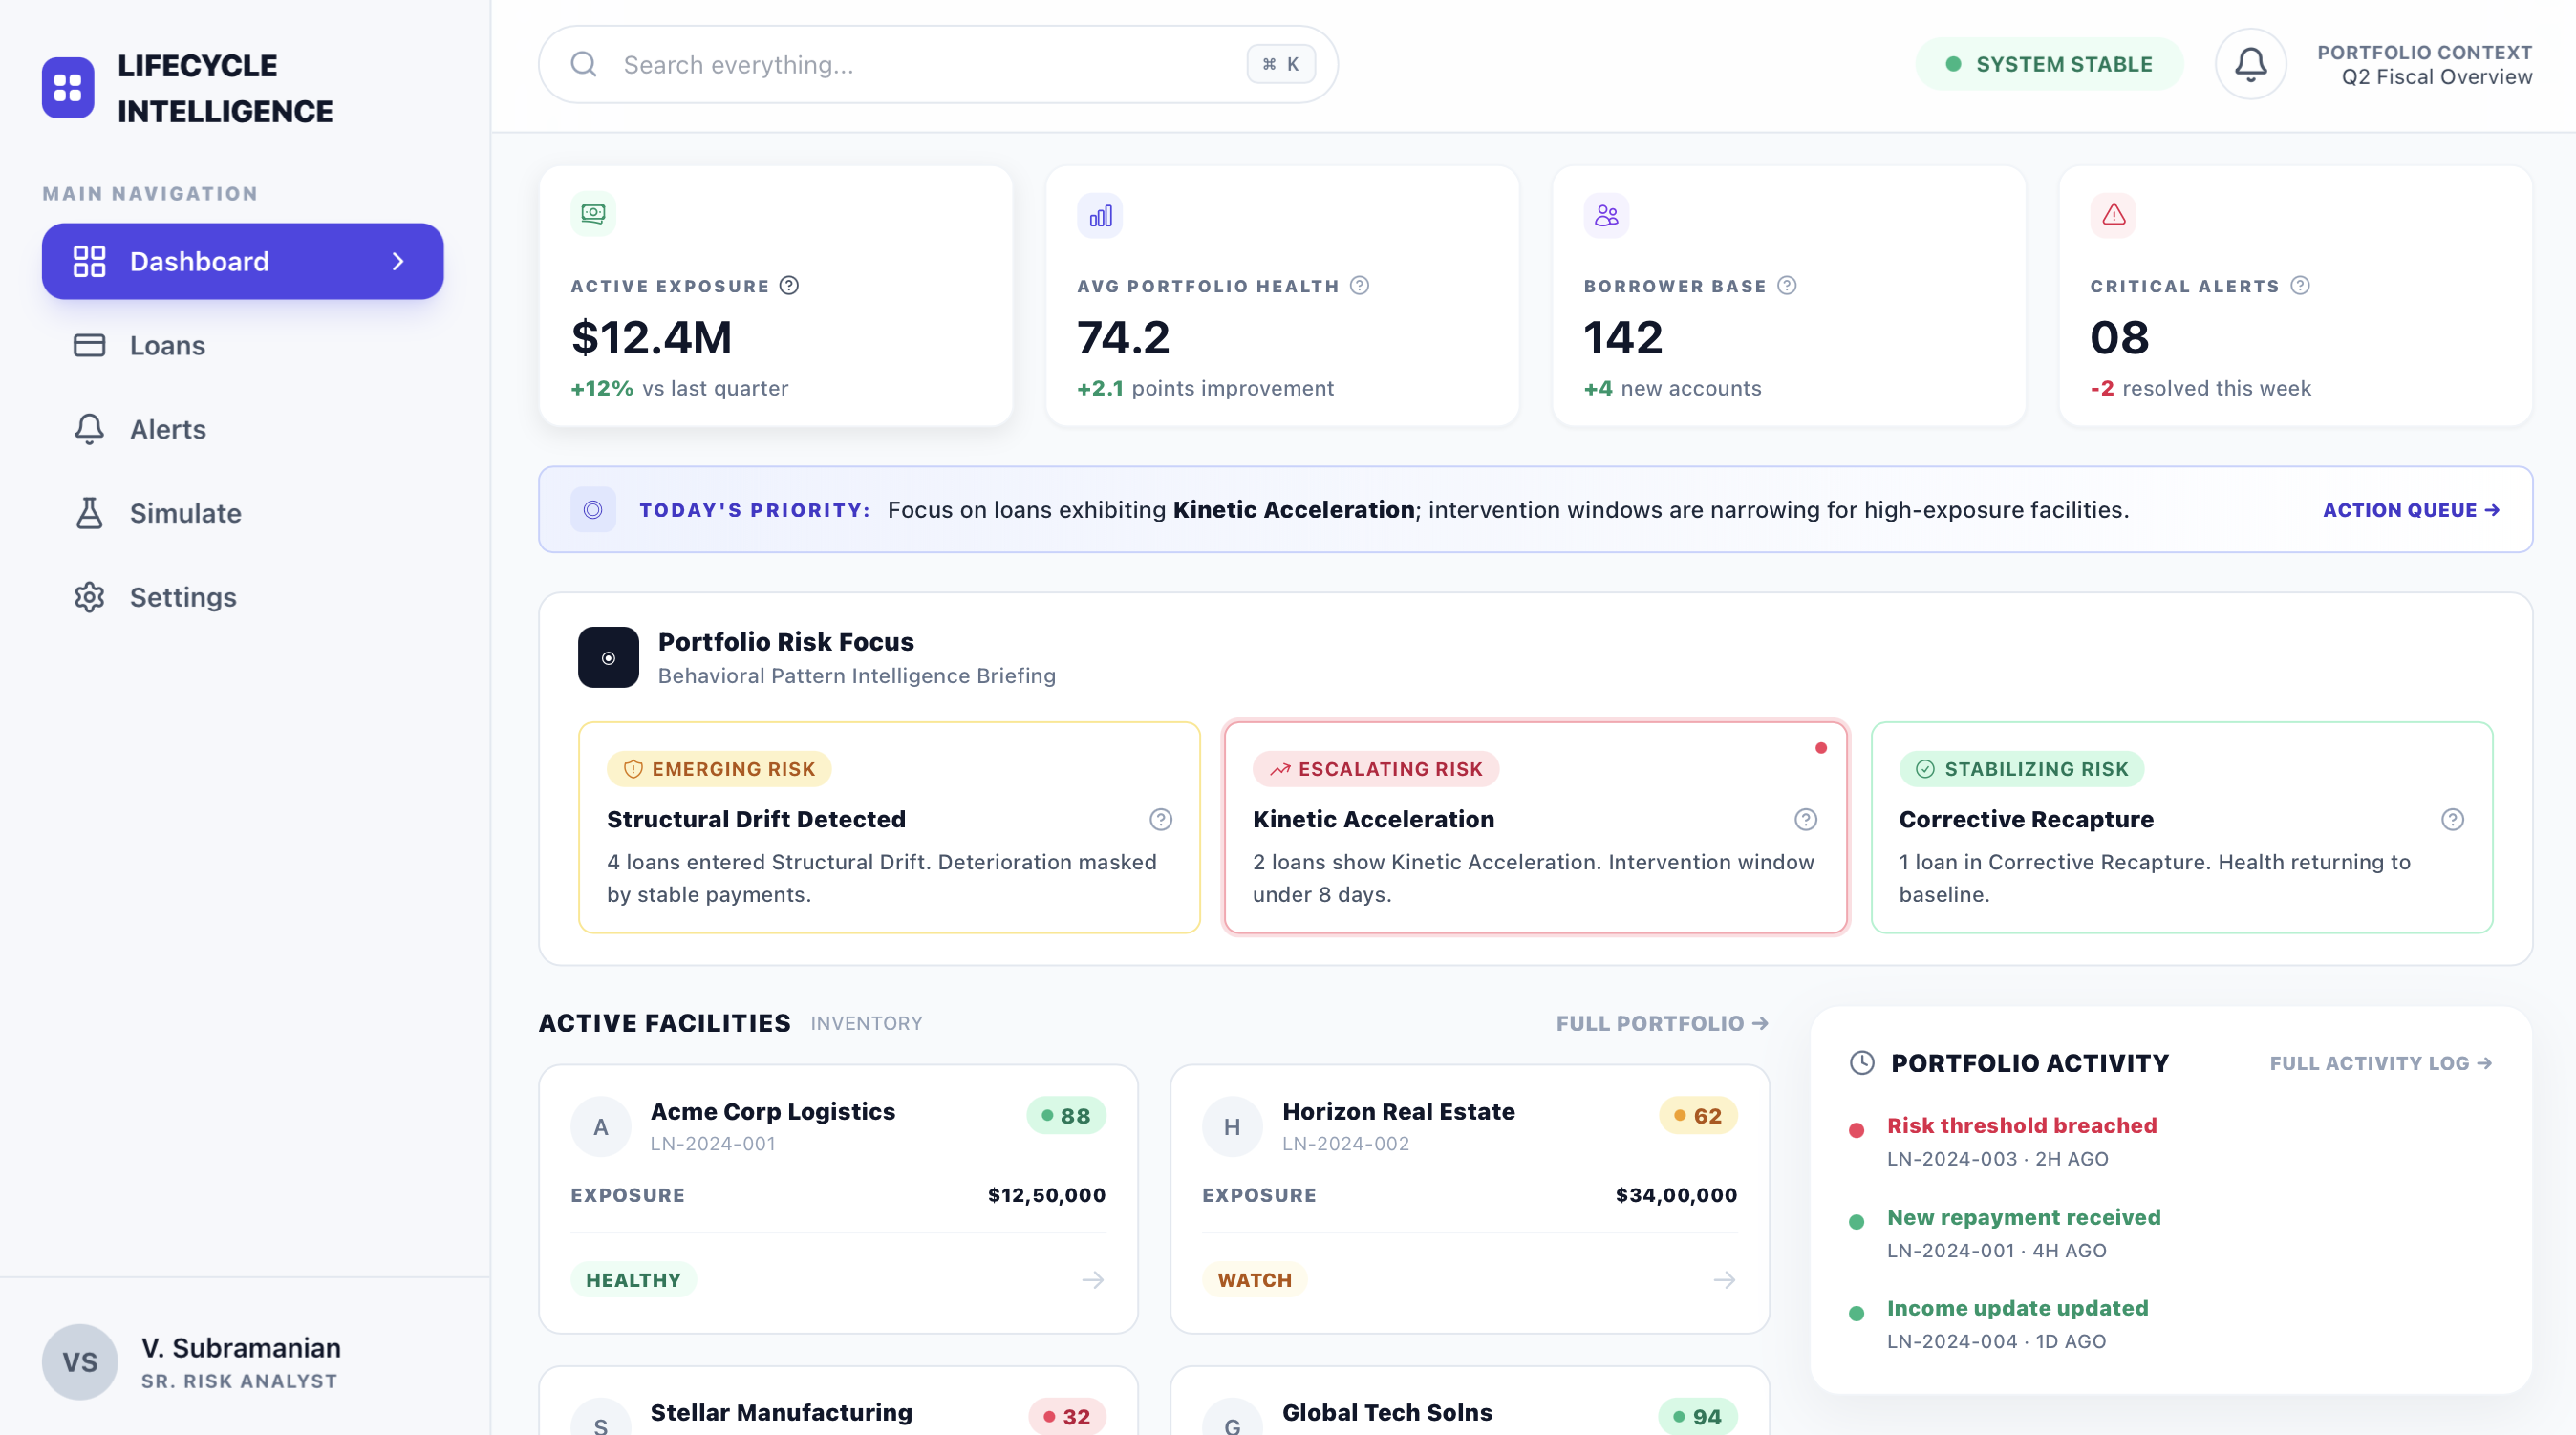Open Simulate menu item
The width and height of the screenshot is (2576, 1435).
point(185,513)
